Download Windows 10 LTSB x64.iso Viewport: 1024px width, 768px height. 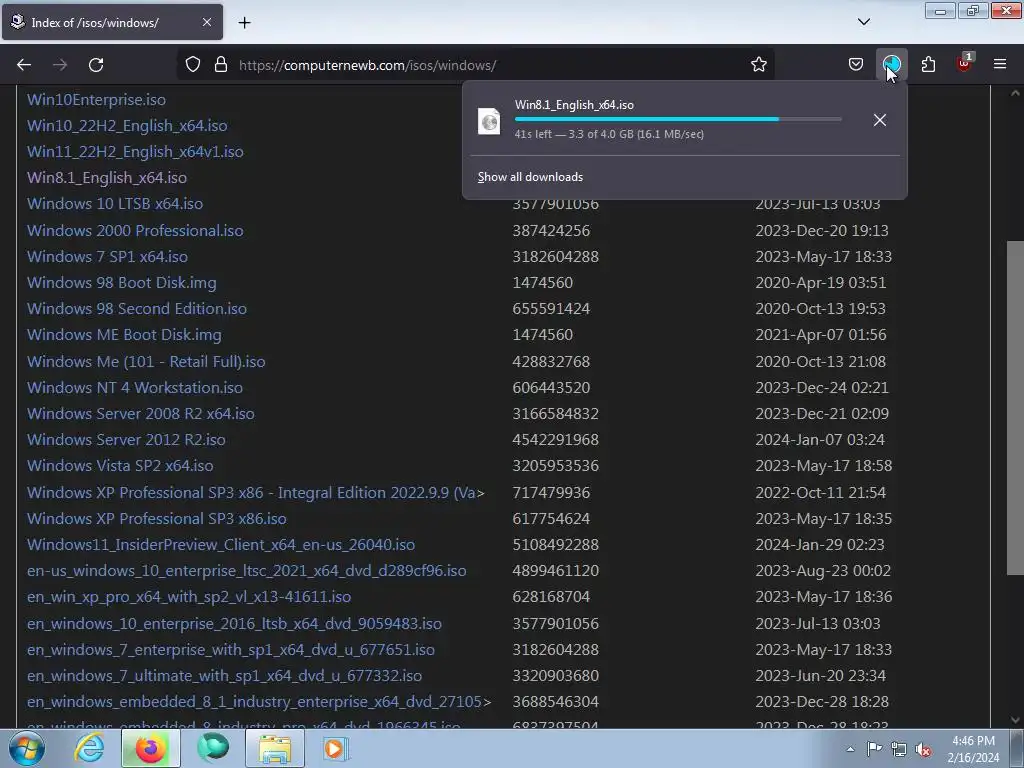pos(114,203)
